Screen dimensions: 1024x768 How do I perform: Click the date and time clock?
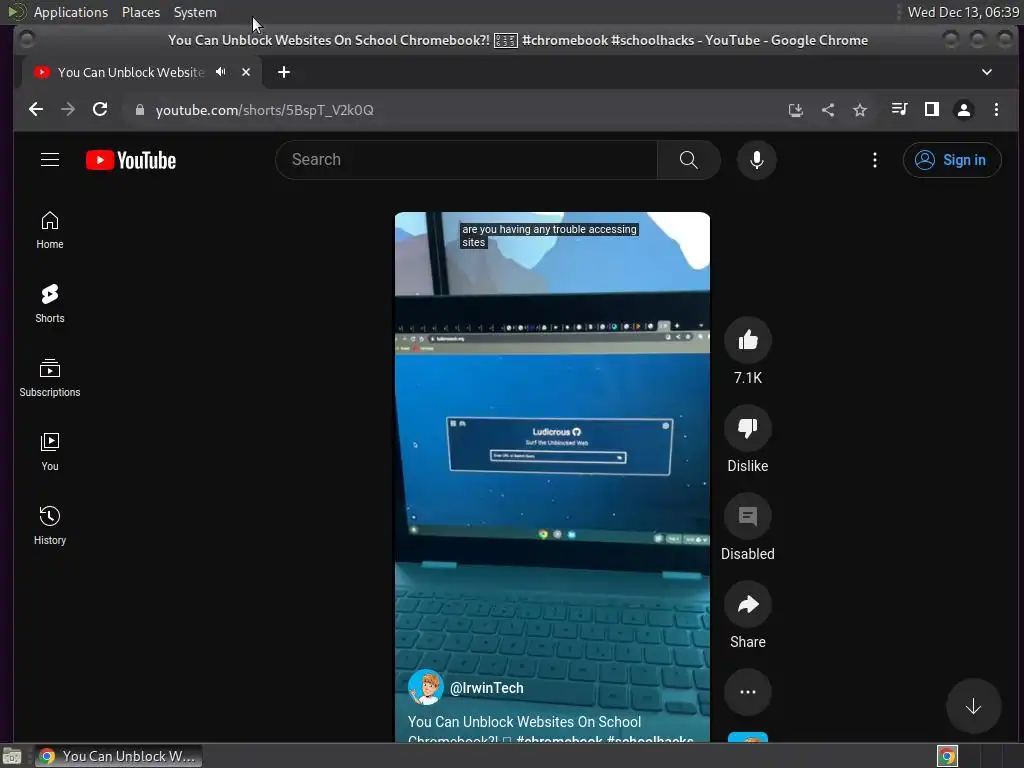[x=963, y=12]
